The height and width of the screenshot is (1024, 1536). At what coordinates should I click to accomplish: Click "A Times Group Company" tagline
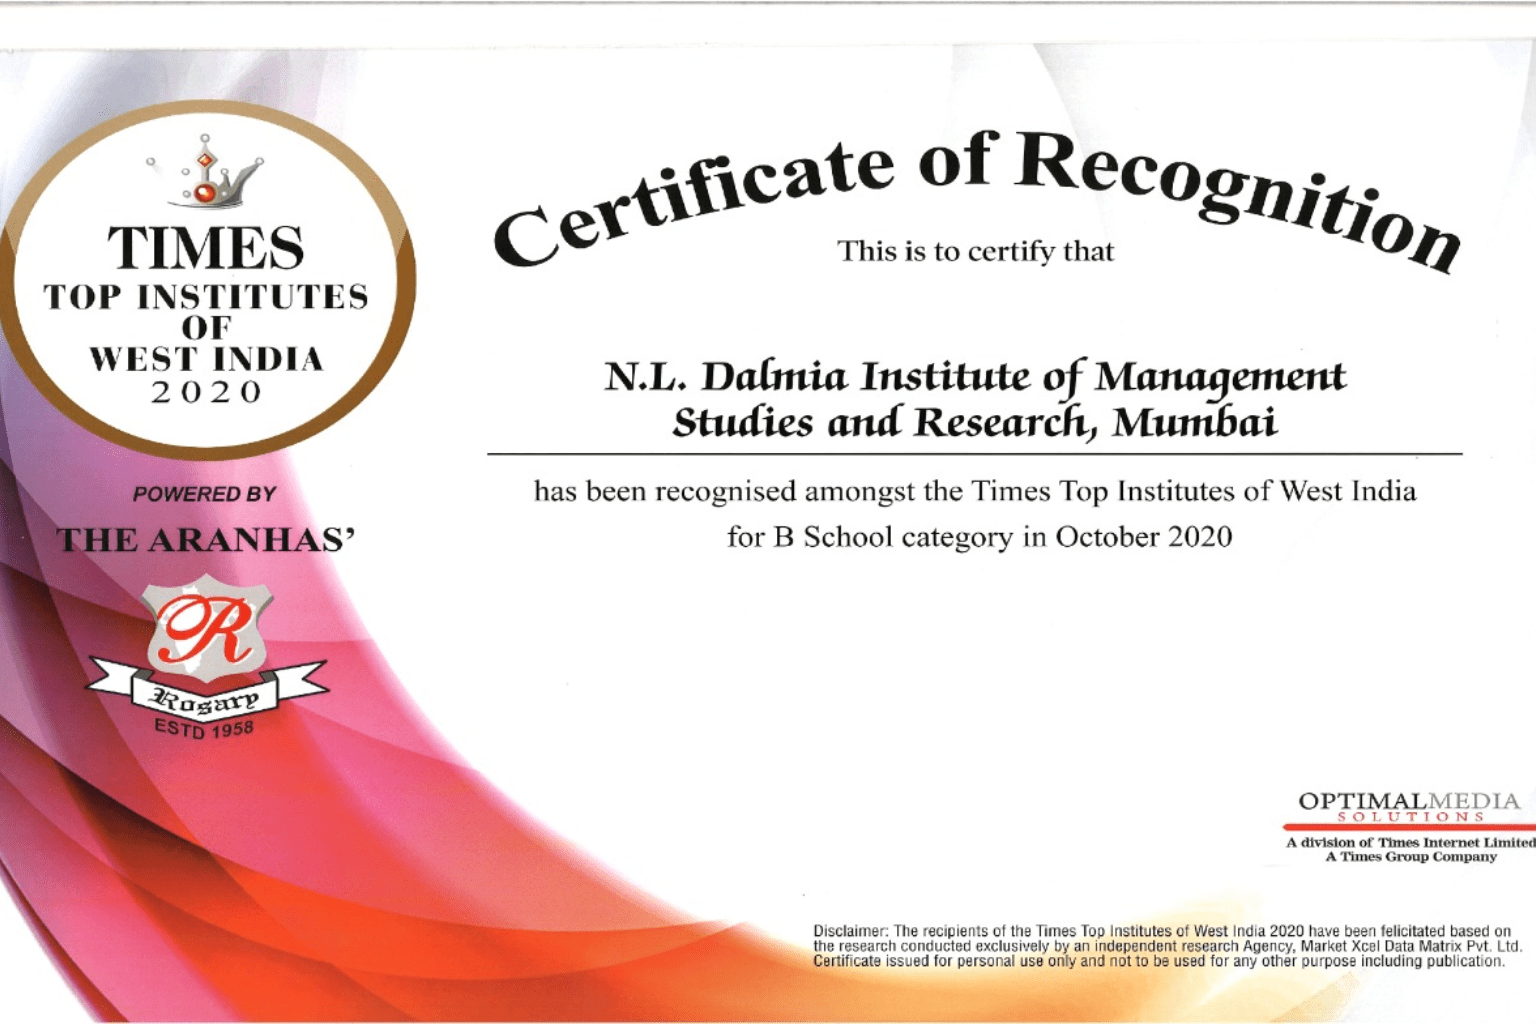point(1411,857)
